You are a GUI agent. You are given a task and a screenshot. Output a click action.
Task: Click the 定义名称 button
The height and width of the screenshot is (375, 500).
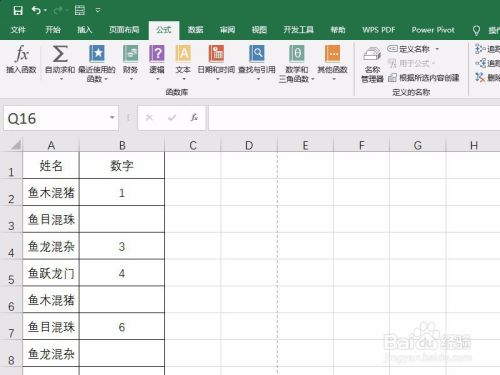[409, 49]
